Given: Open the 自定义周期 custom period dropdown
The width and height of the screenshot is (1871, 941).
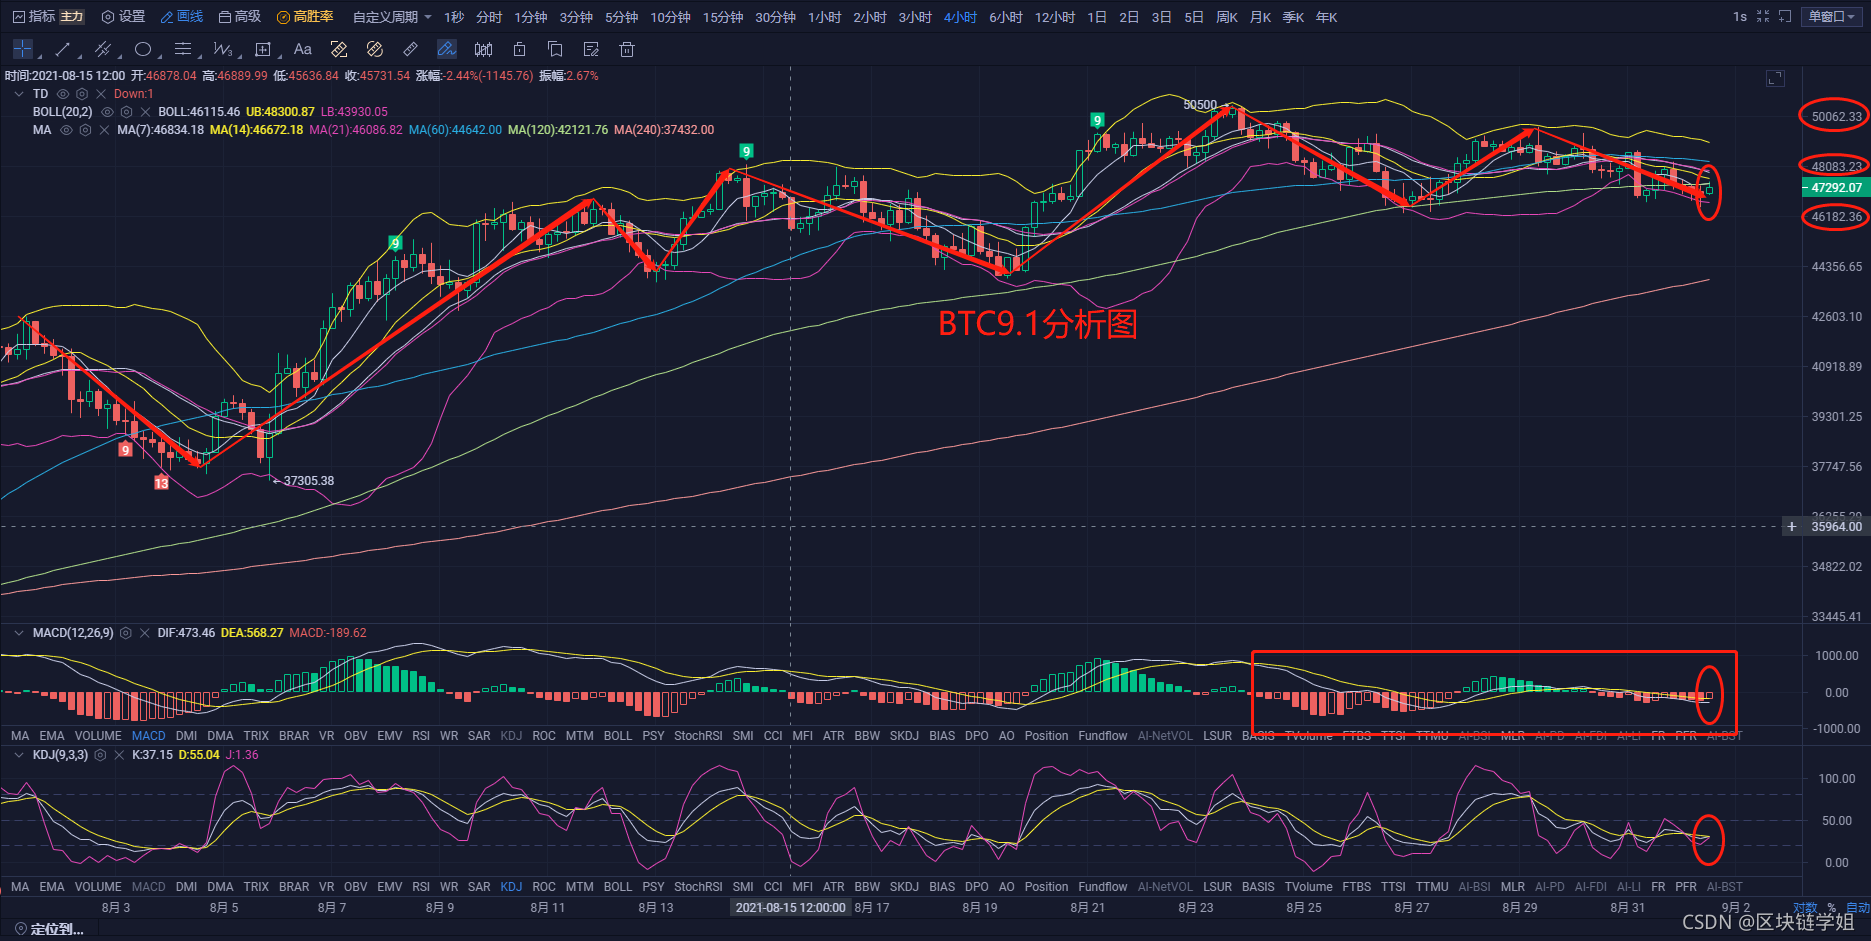Looking at the screenshot, I should pos(392,17).
